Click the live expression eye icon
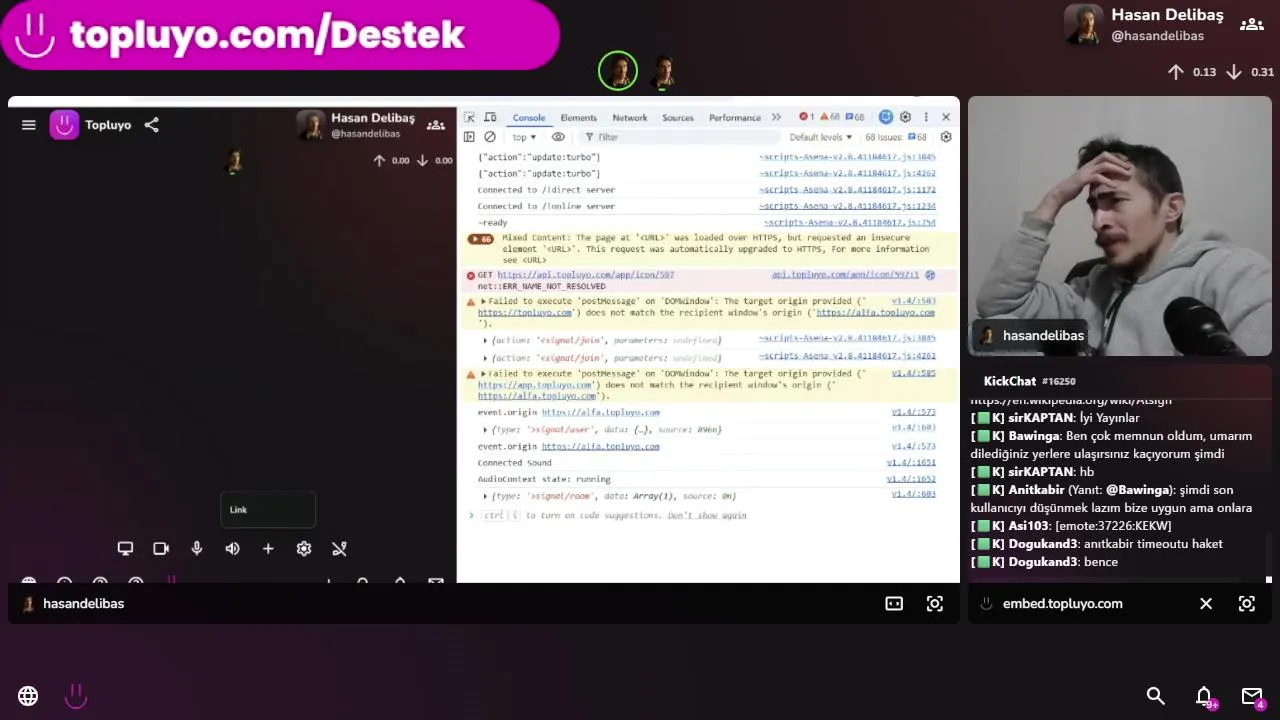This screenshot has height=720, width=1280. (x=558, y=137)
